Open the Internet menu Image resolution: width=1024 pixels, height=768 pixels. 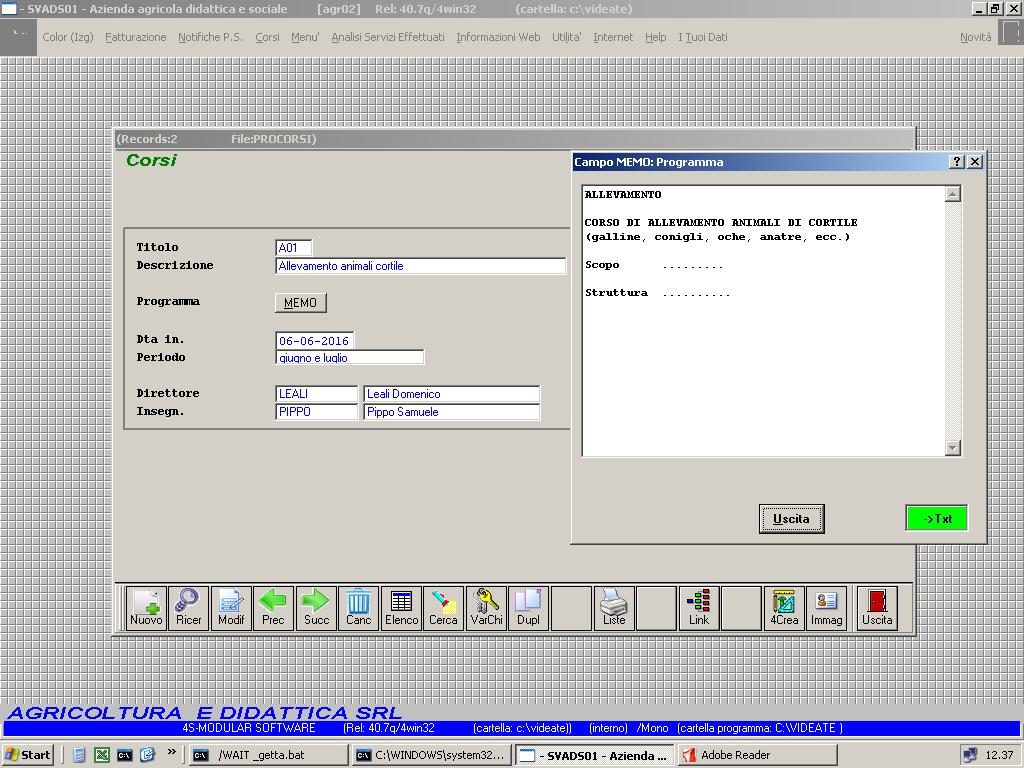point(613,37)
